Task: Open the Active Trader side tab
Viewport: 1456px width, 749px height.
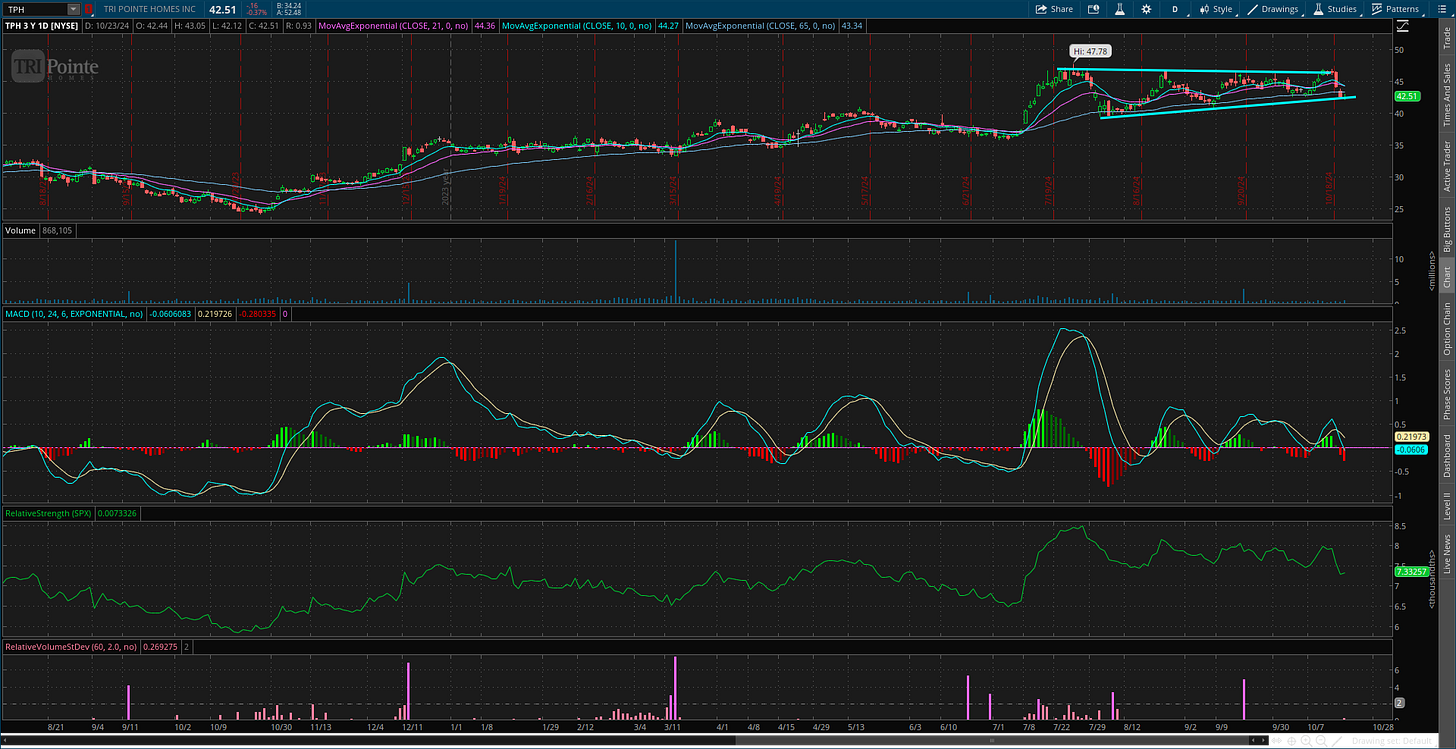Action: pos(1446,166)
